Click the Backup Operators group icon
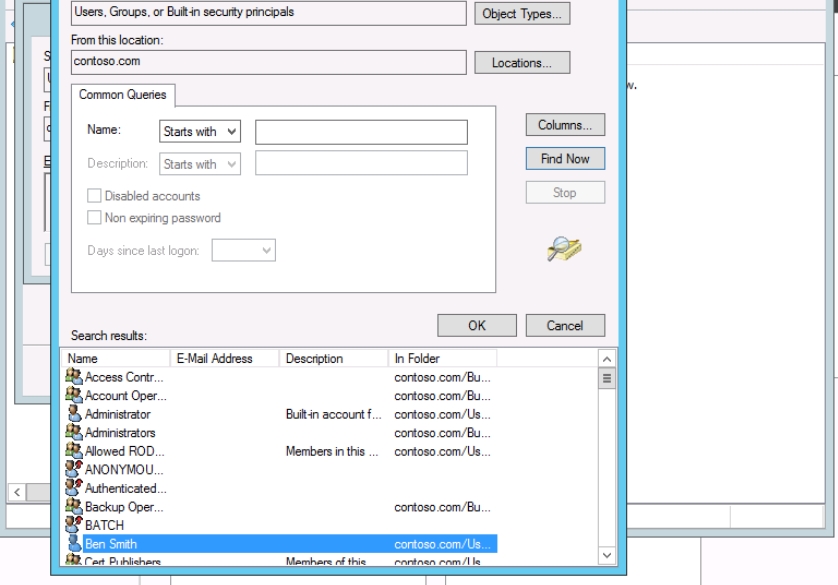Screen dimensions: 838x585 (x=74, y=507)
